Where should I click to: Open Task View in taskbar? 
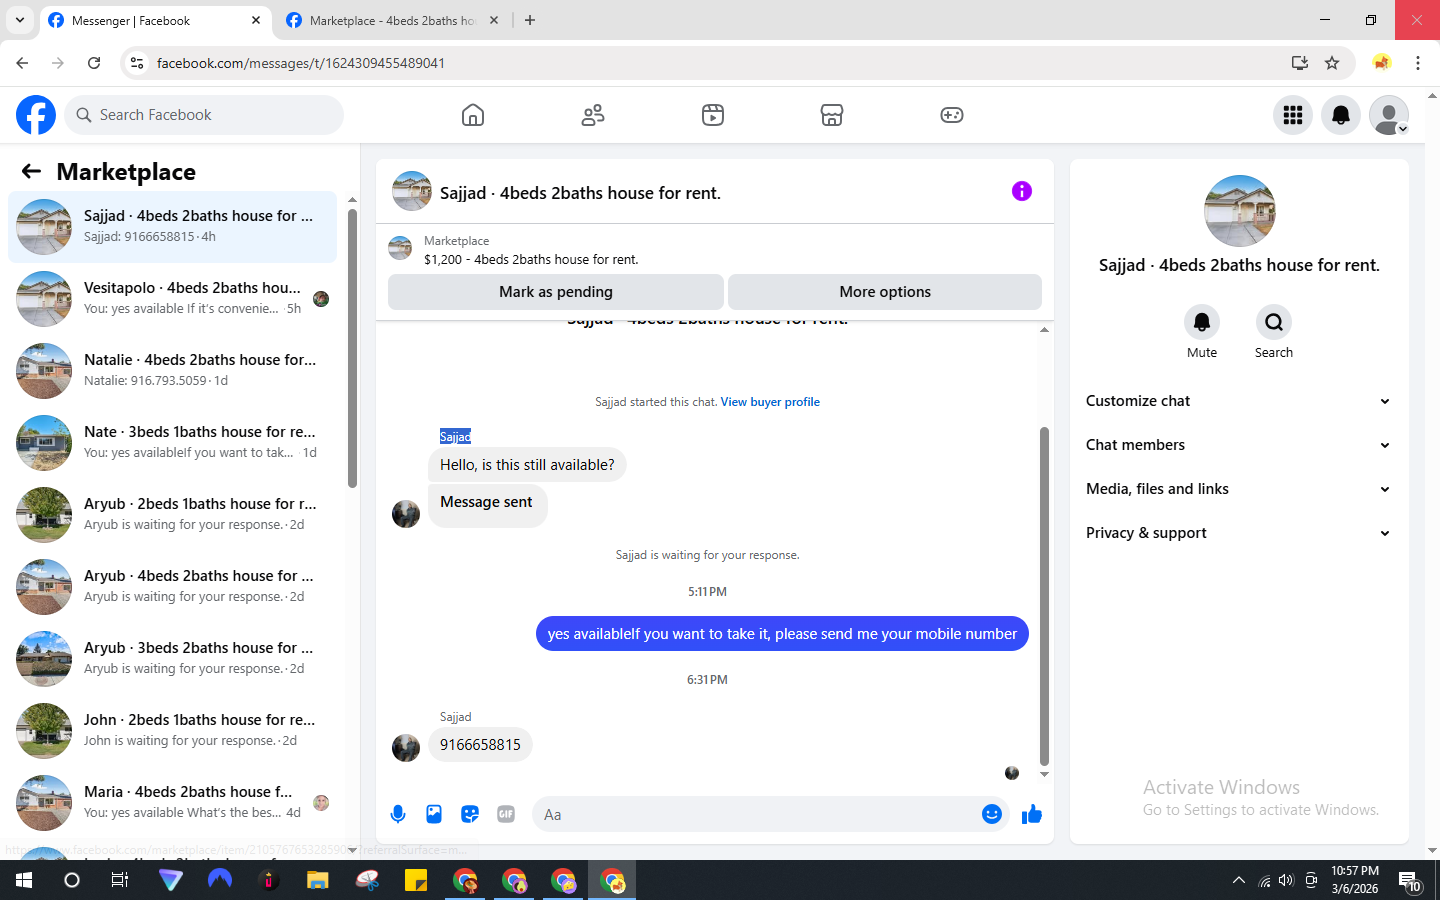click(119, 880)
